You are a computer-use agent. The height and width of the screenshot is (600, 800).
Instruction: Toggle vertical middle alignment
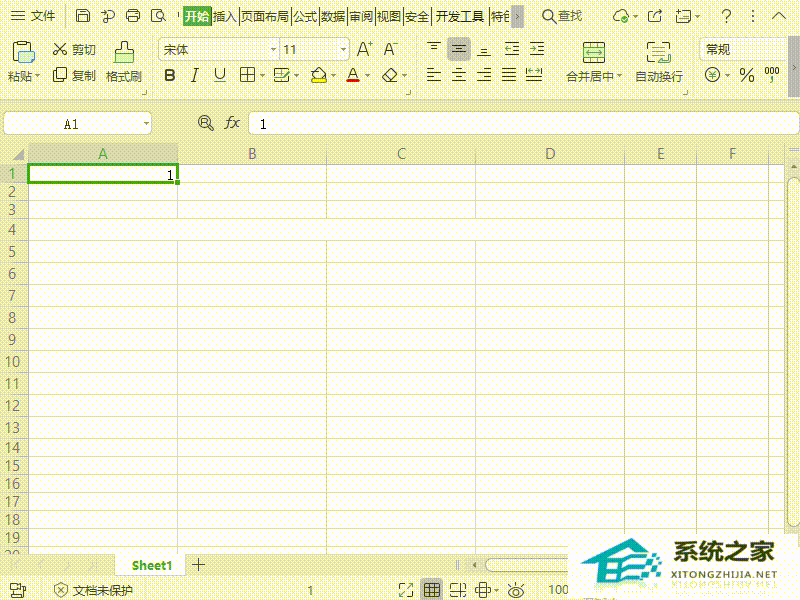459,49
